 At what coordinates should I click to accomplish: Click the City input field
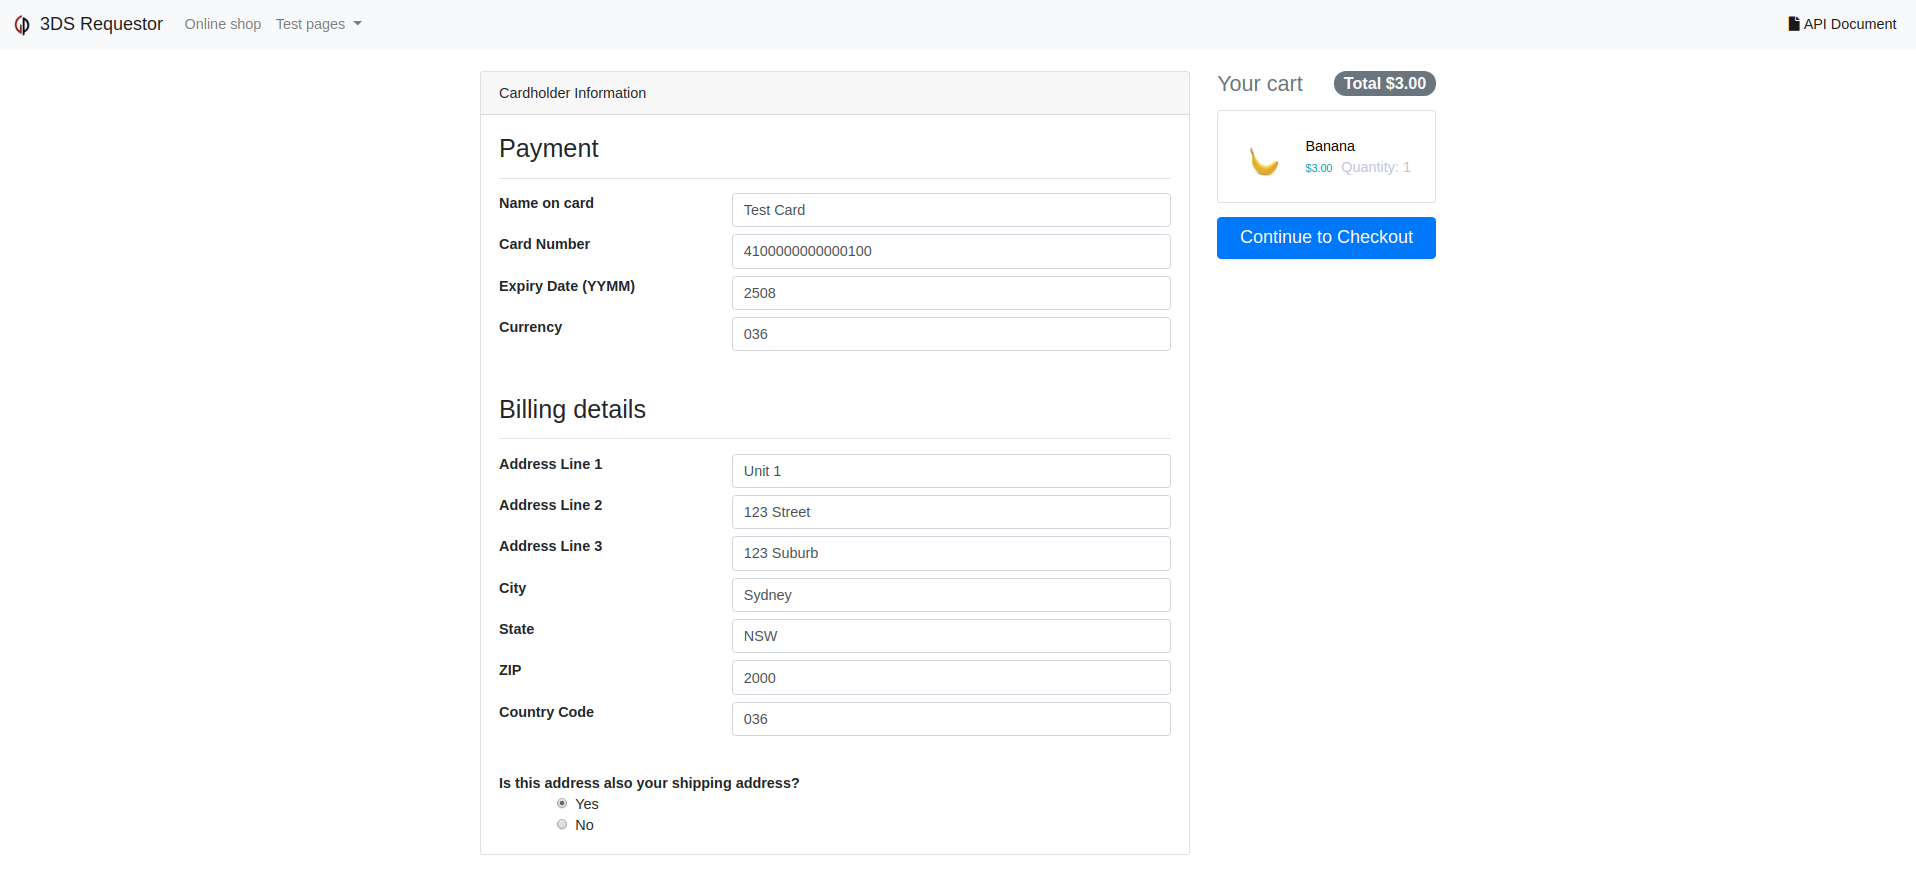click(950, 595)
